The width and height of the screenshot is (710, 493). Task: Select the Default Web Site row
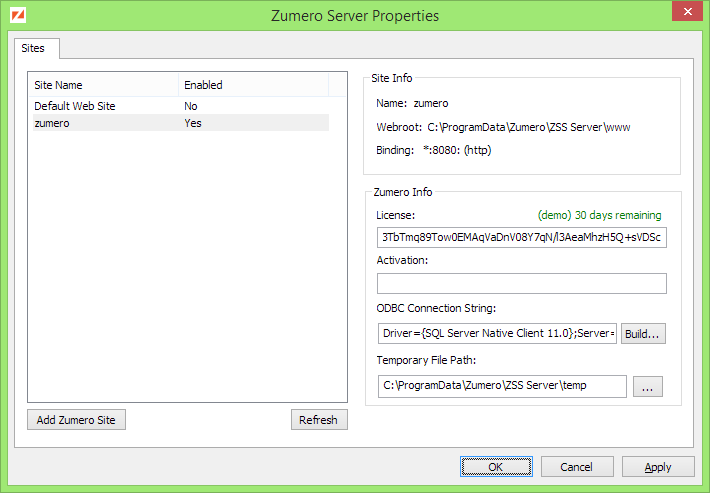[x=75, y=105]
